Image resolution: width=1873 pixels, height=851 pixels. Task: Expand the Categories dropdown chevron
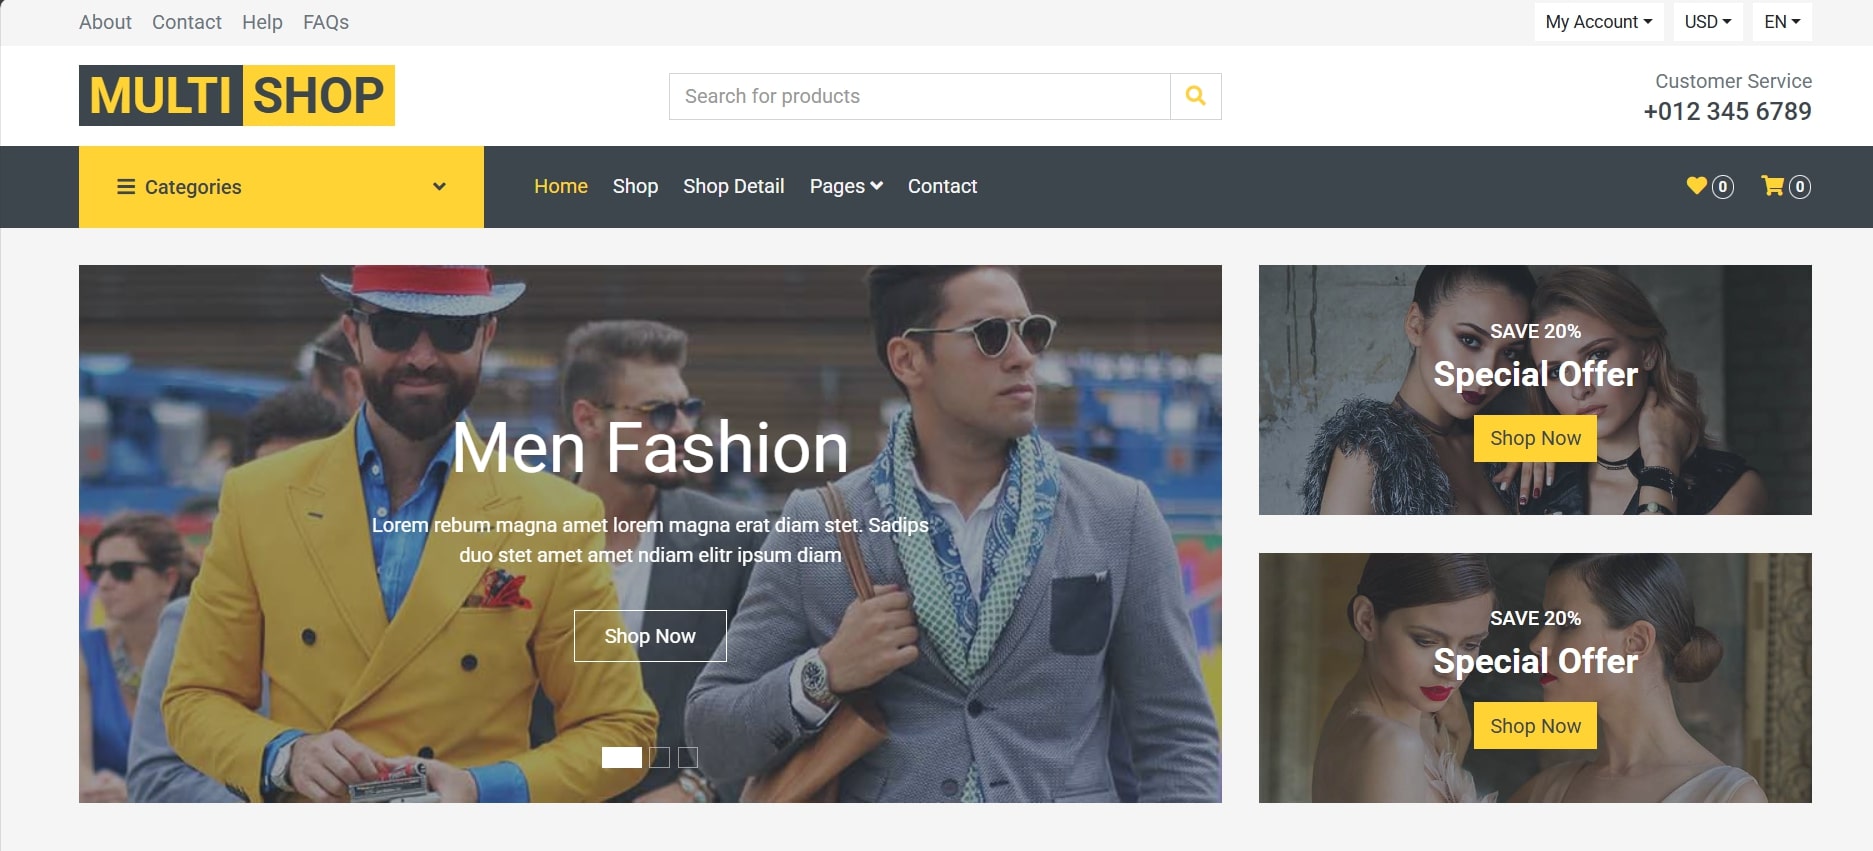pyautogui.click(x=439, y=187)
